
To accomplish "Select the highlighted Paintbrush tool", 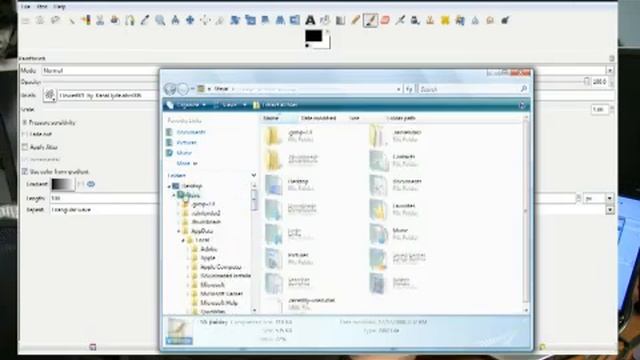I will (x=370, y=20).
